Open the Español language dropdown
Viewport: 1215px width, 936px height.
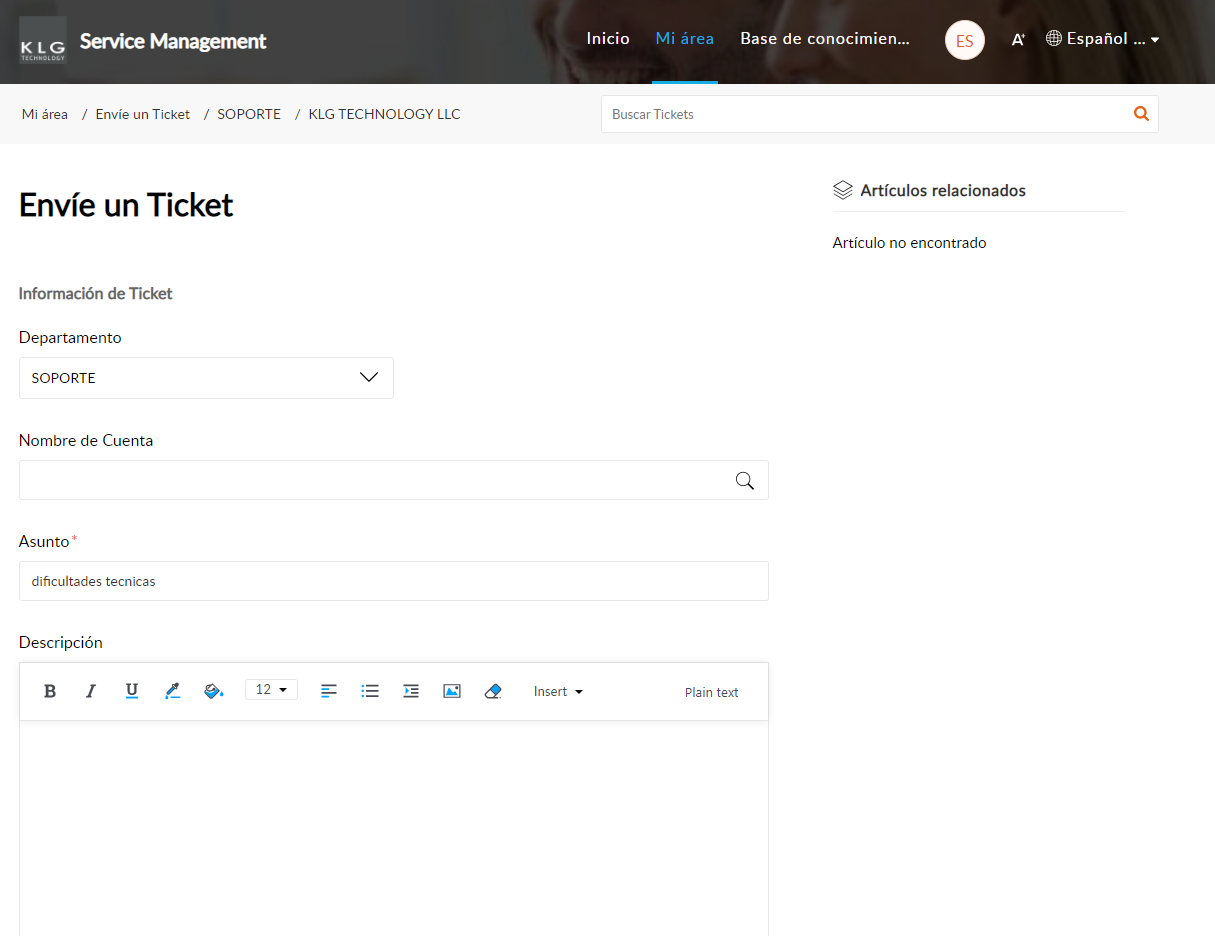pos(1113,39)
